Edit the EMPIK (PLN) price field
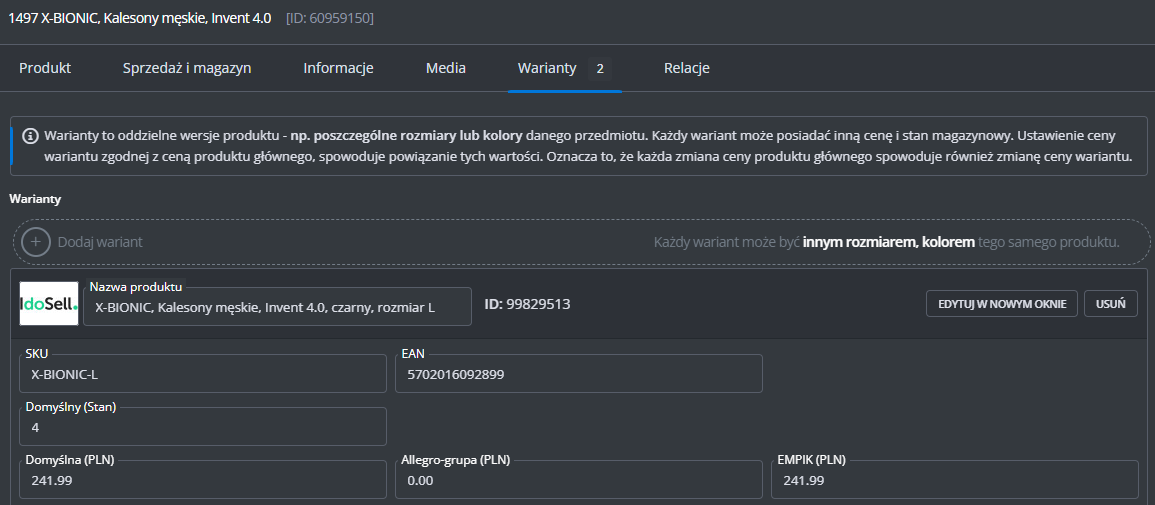This screenshot has height=505, width=1155. click(955, 480)
